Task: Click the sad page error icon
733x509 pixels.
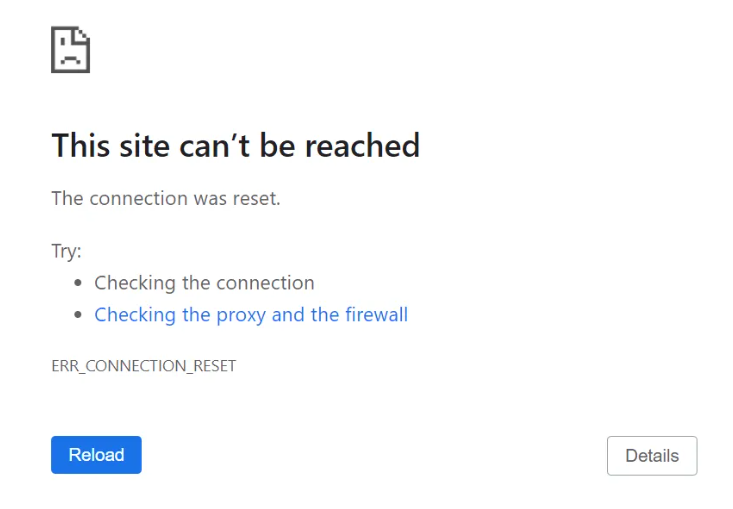Action: click(x=70, y=48)
